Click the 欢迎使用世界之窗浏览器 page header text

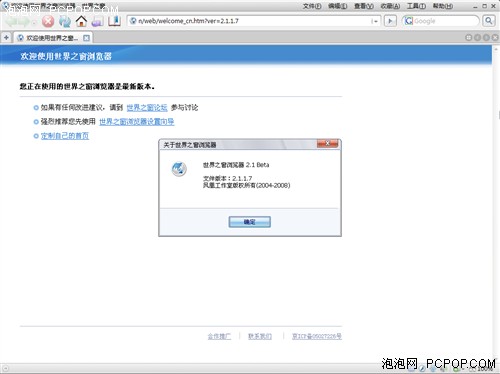(x=66, y=56)
